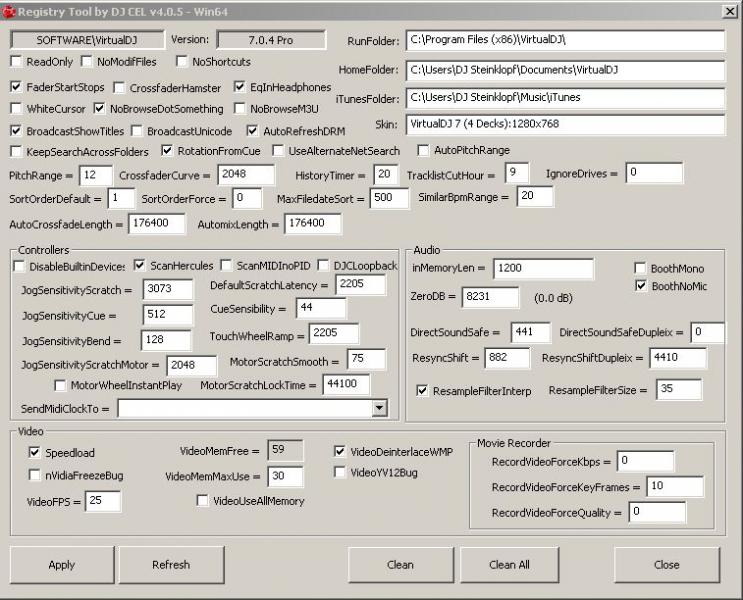The image size is (743, 600).
Task: Enable the NoModifFiles checkbox
Action: pos(87,62)
